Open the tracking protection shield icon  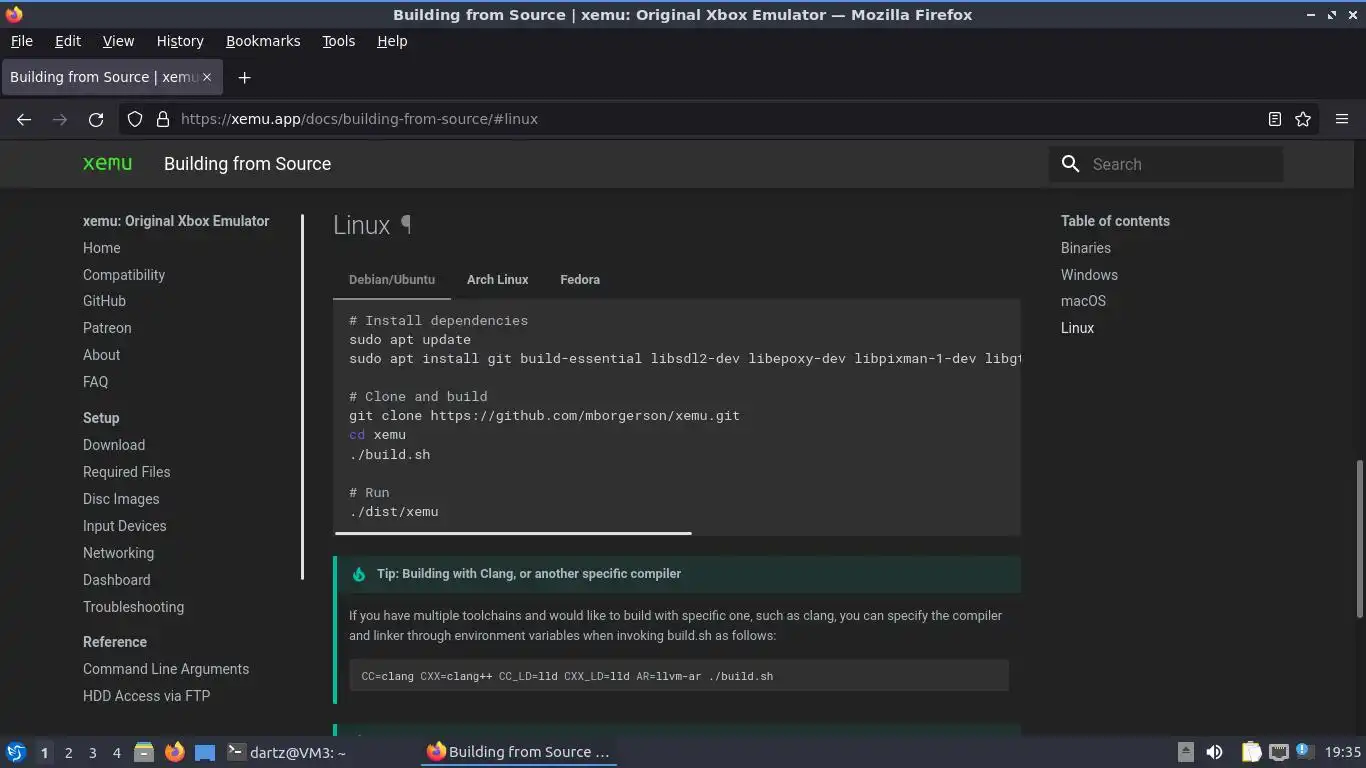(135, 119)
